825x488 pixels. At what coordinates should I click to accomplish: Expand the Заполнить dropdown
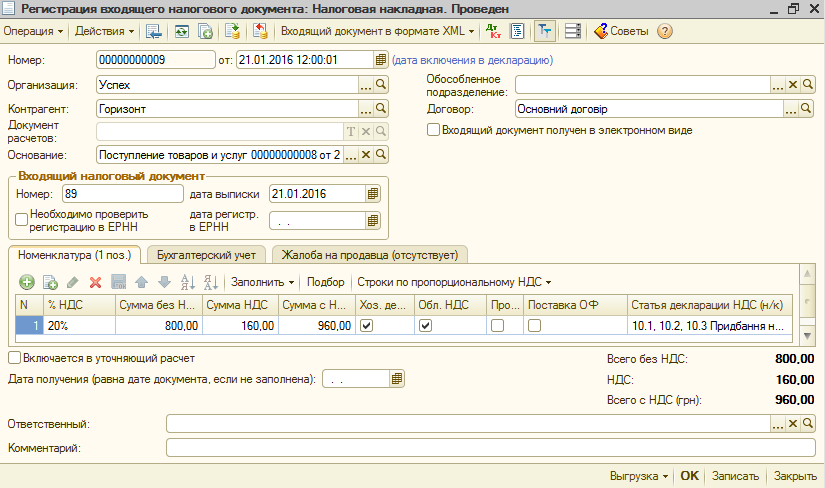pos(263,283)
